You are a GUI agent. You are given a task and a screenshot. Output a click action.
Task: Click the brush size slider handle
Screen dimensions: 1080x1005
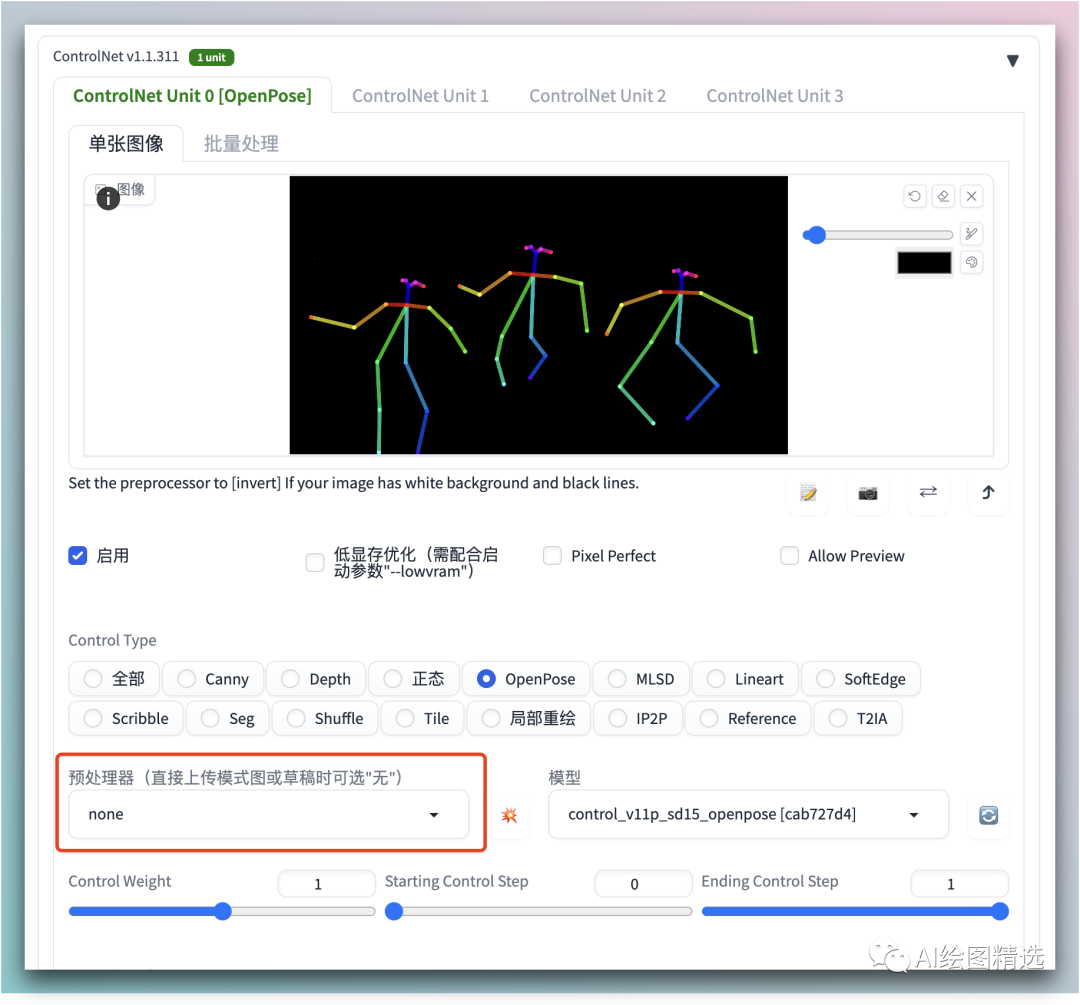(x=816, y=235)
